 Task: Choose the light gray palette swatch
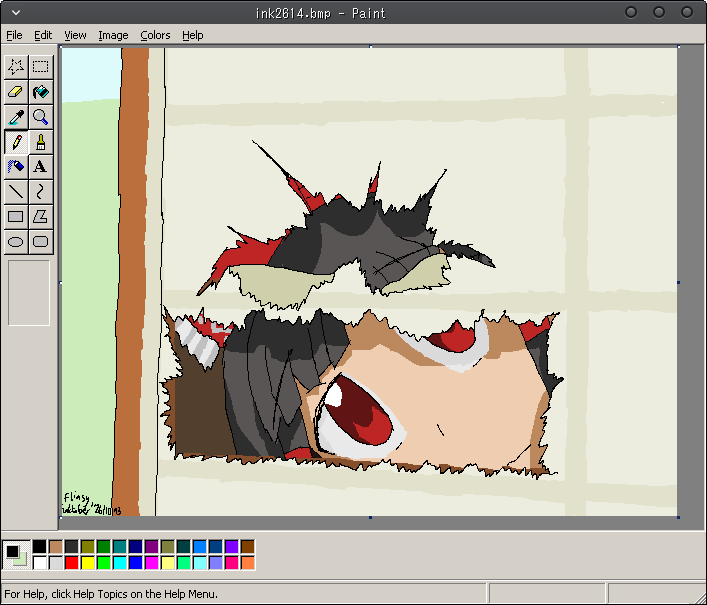pos(55,563)
